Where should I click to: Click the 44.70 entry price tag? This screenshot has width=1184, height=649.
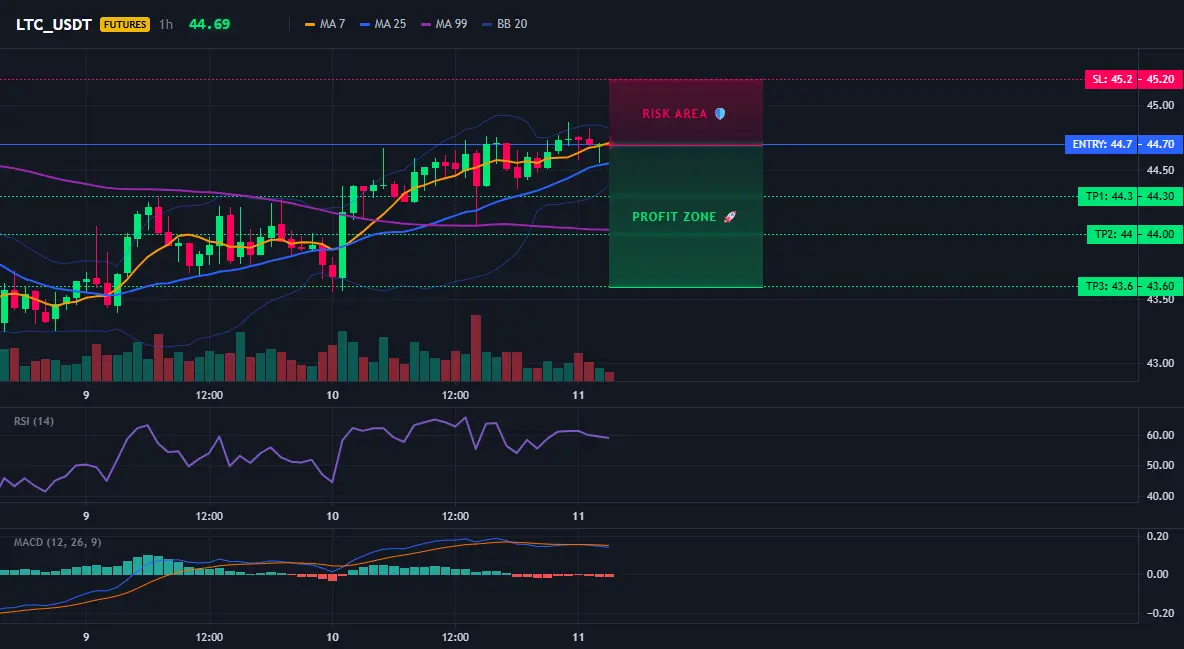coord(1160,144)
